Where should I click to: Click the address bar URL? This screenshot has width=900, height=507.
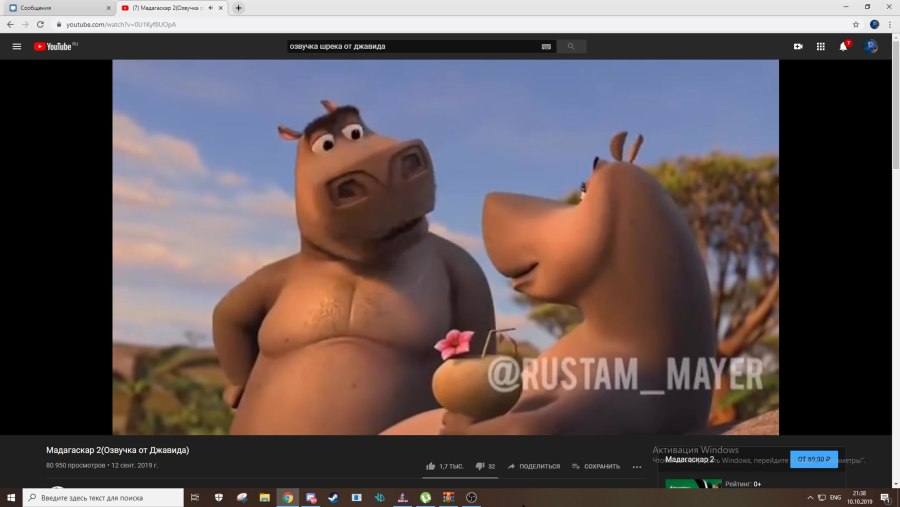tap(121, 24)
